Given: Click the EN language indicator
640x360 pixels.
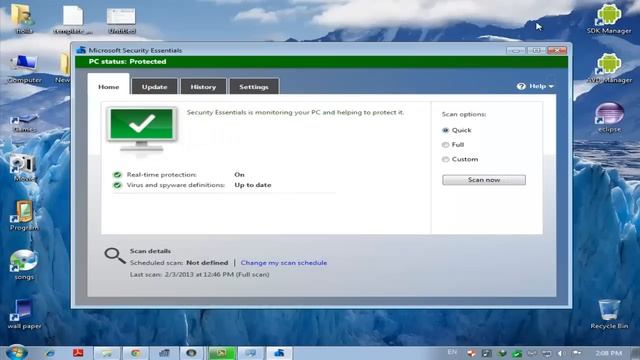Looking at the screenshot, I should [x=452, y=352].
